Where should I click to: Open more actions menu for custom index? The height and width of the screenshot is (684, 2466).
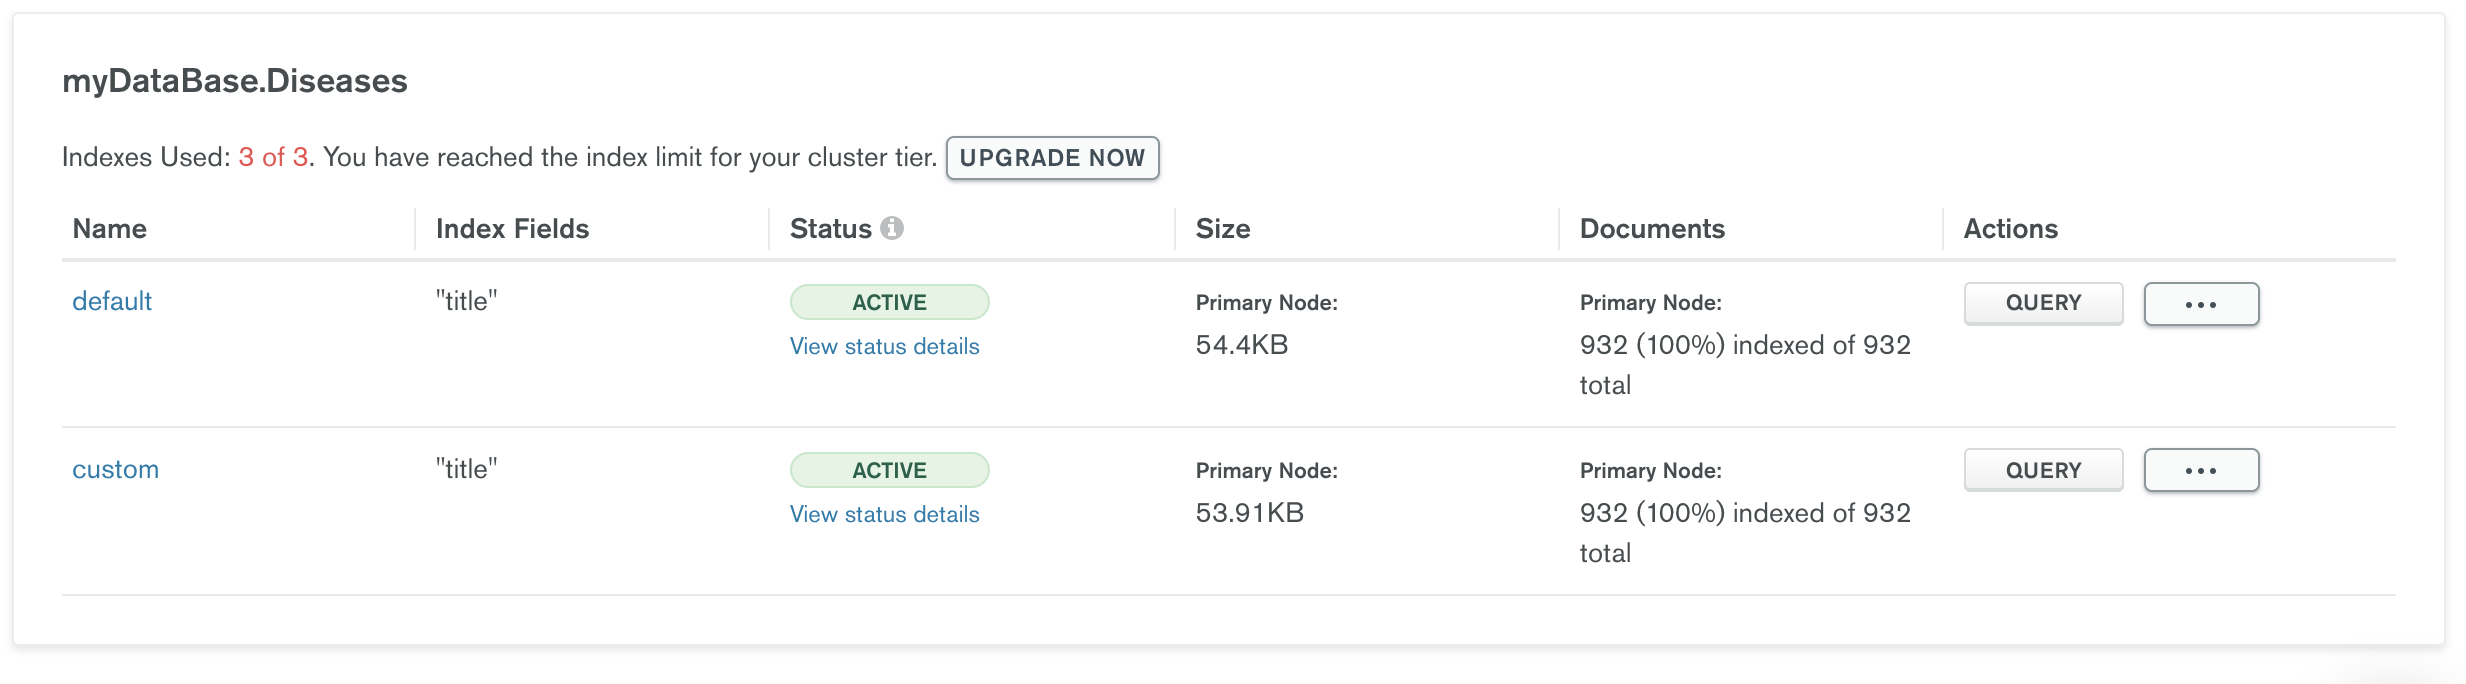click(2201, 470)
